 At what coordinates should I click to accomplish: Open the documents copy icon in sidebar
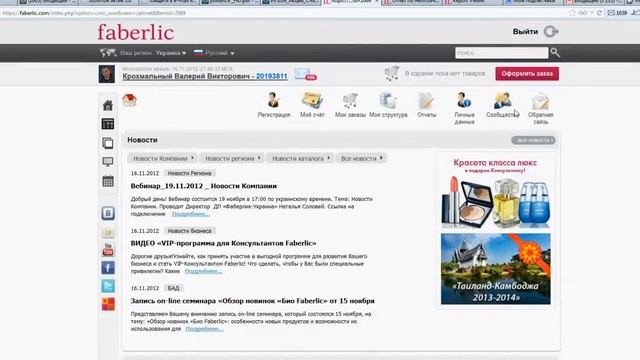point(108,143)
